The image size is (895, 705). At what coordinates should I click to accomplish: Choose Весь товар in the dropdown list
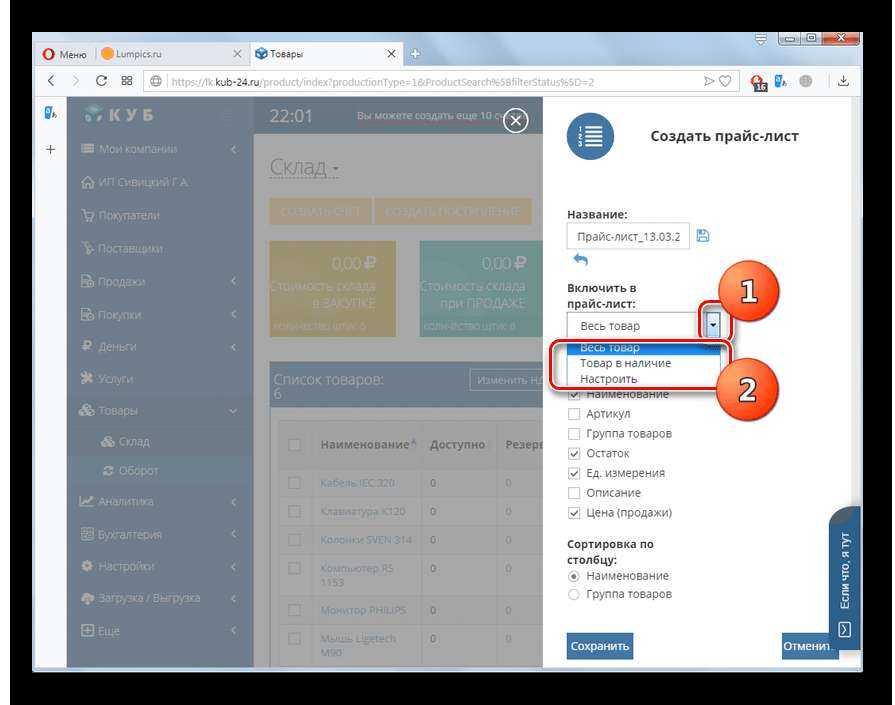coord(643,347)
